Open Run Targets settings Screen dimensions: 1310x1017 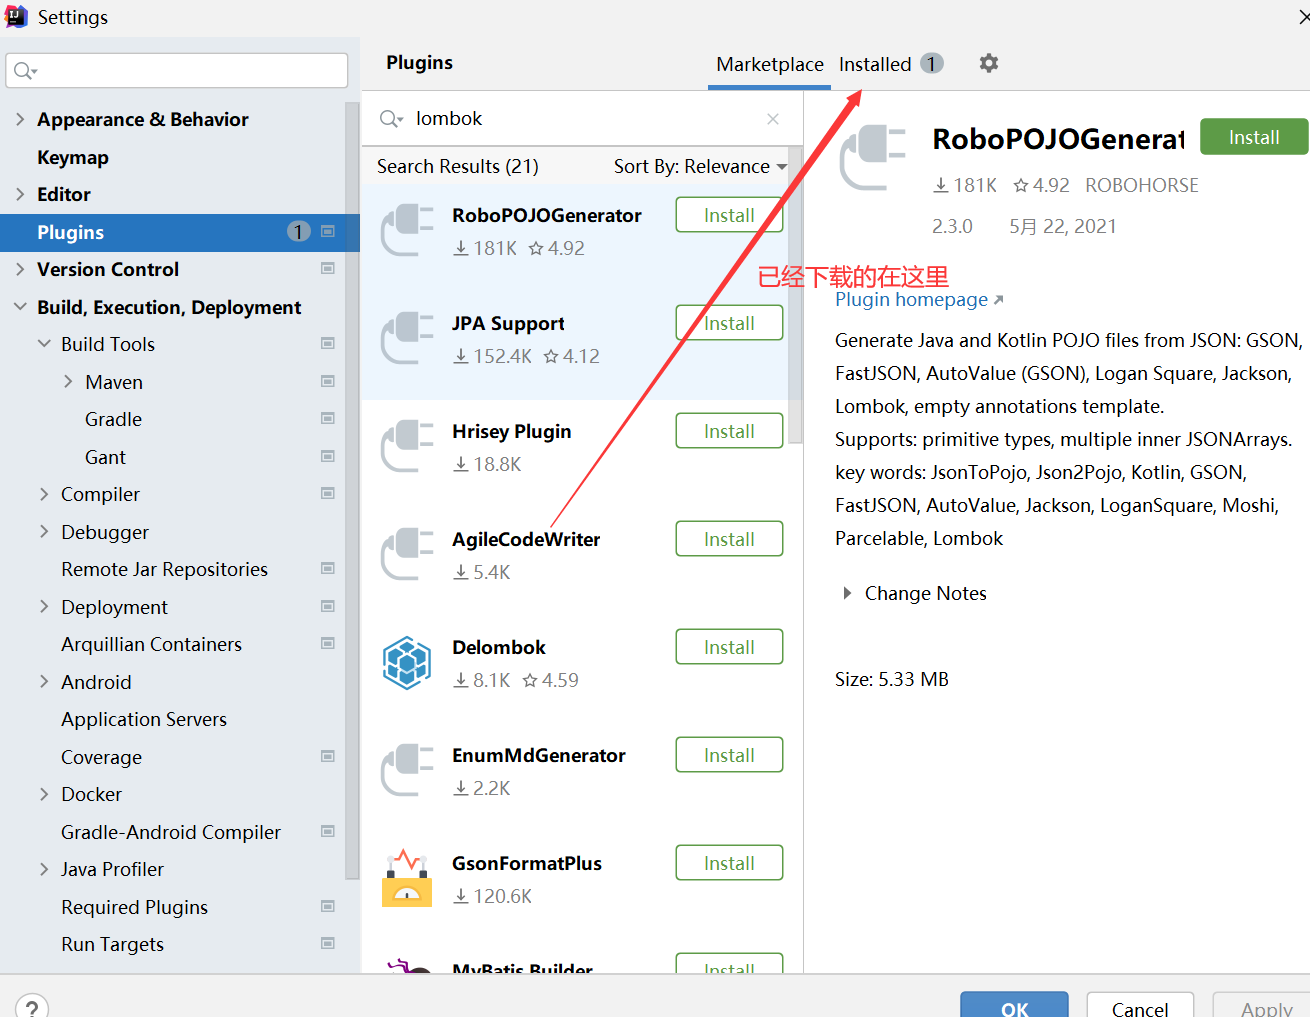[x=112, y=944]
